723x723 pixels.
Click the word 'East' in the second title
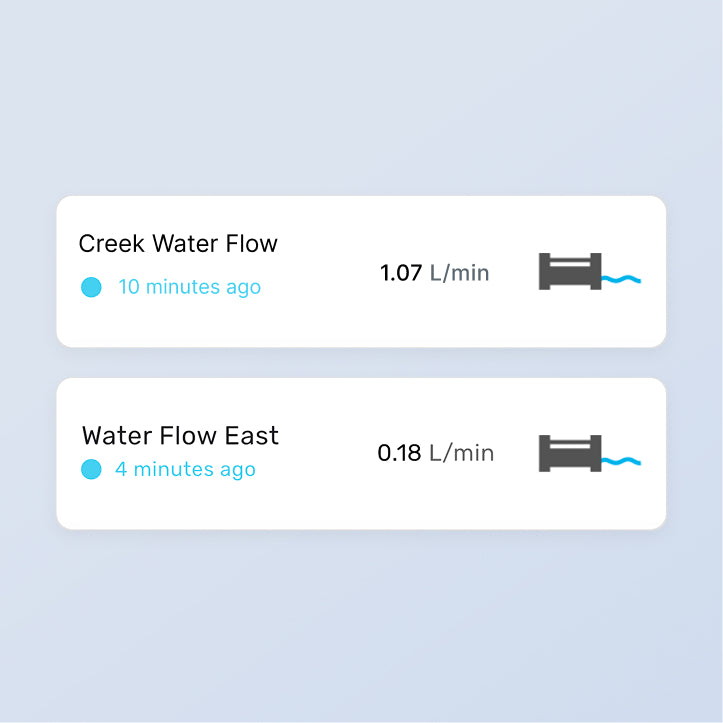253,436
